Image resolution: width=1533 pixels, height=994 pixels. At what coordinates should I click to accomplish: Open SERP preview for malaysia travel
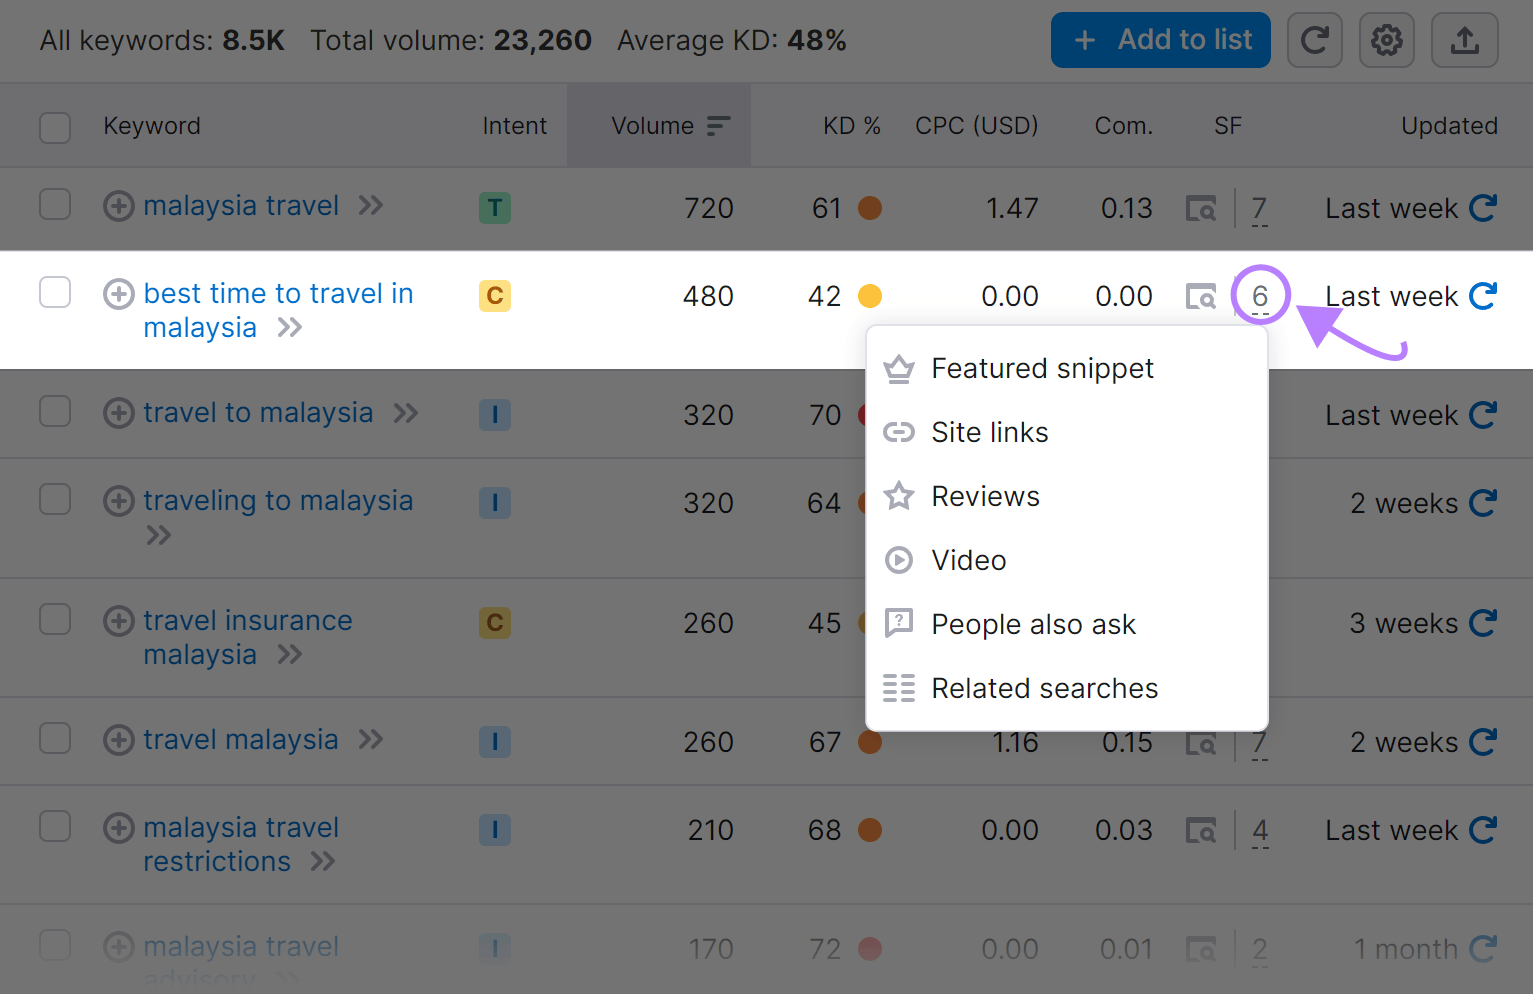pyautogui.click(x=1200, y=208)
